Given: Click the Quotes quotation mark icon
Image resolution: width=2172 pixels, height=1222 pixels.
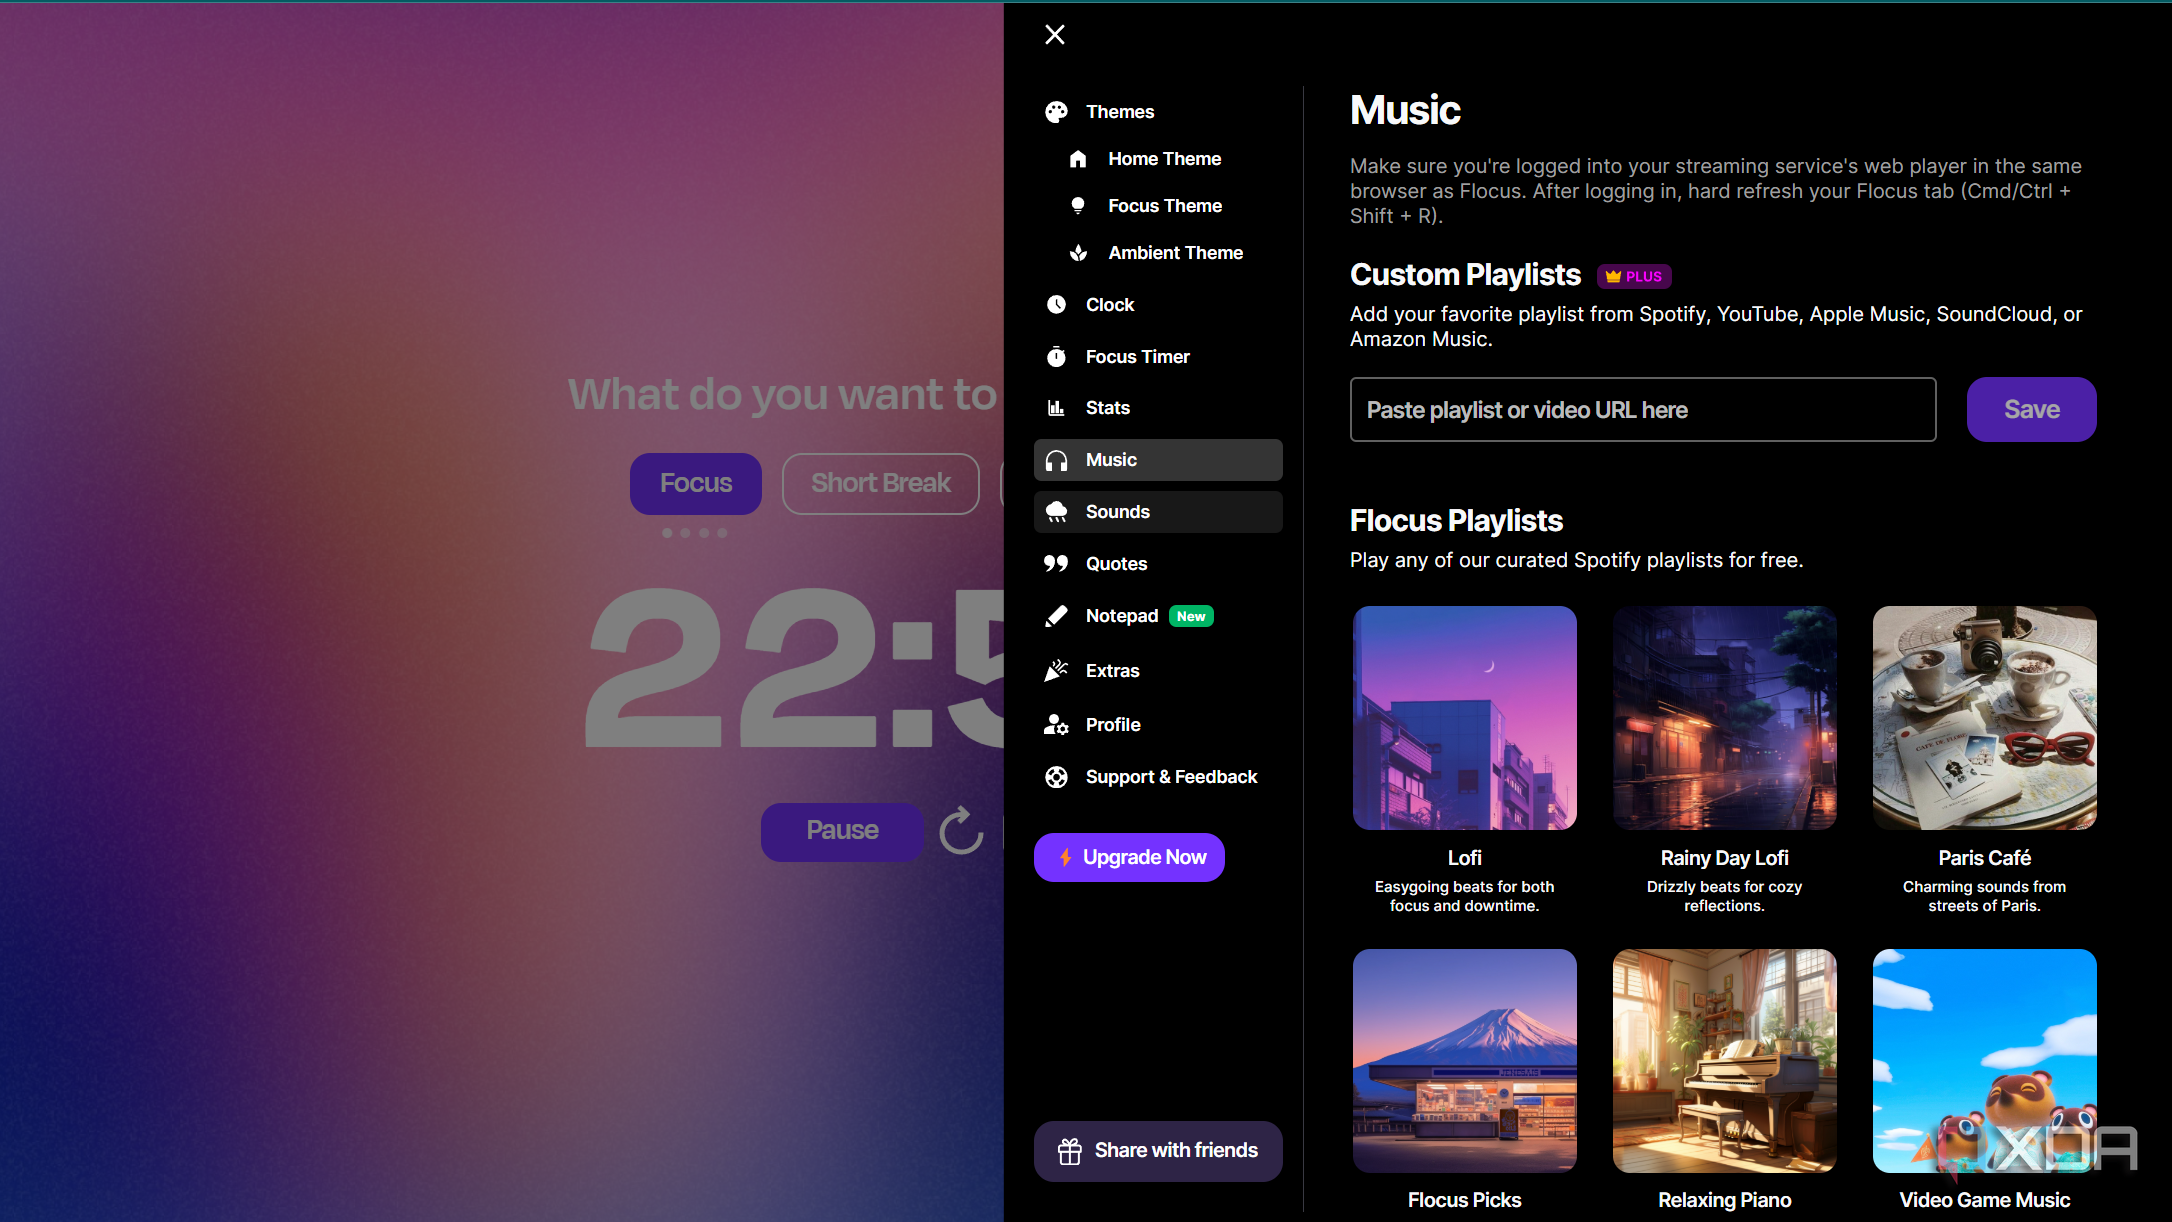Looking at the screenshot, I should tap(1056, 564).
